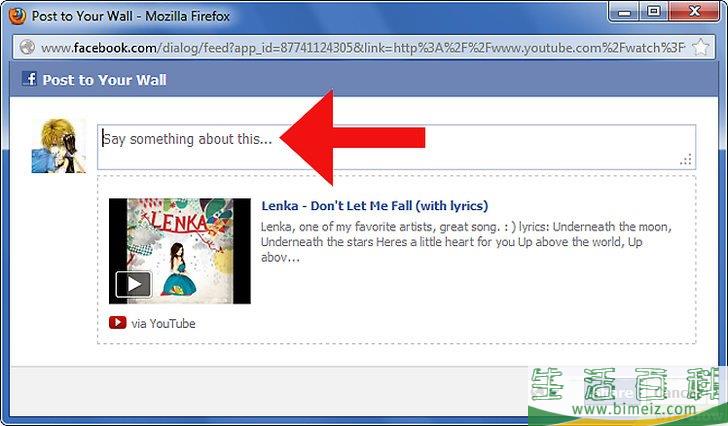Click the video description text beginning 'Lenka, one of my favorite'

[466, 242]
